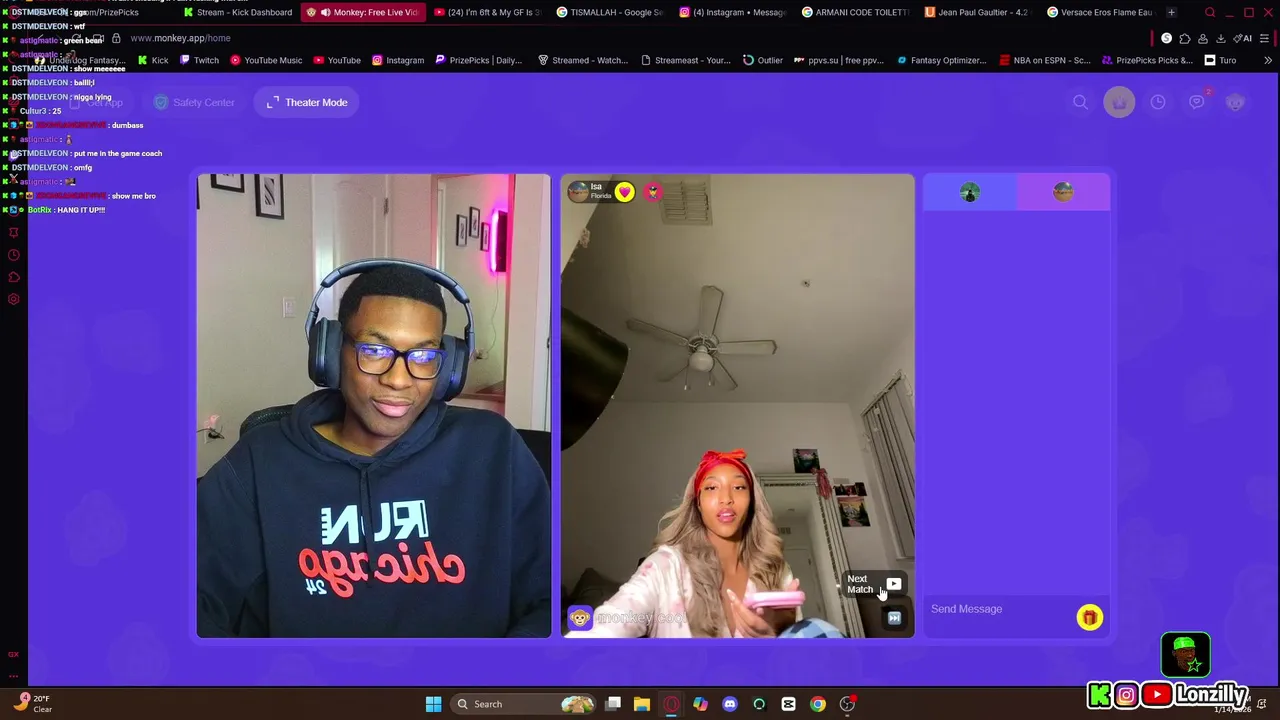Screen dimensions: 1280x720
Task: Send a gift with the yellow gift icon
Action: point(1089,617)
